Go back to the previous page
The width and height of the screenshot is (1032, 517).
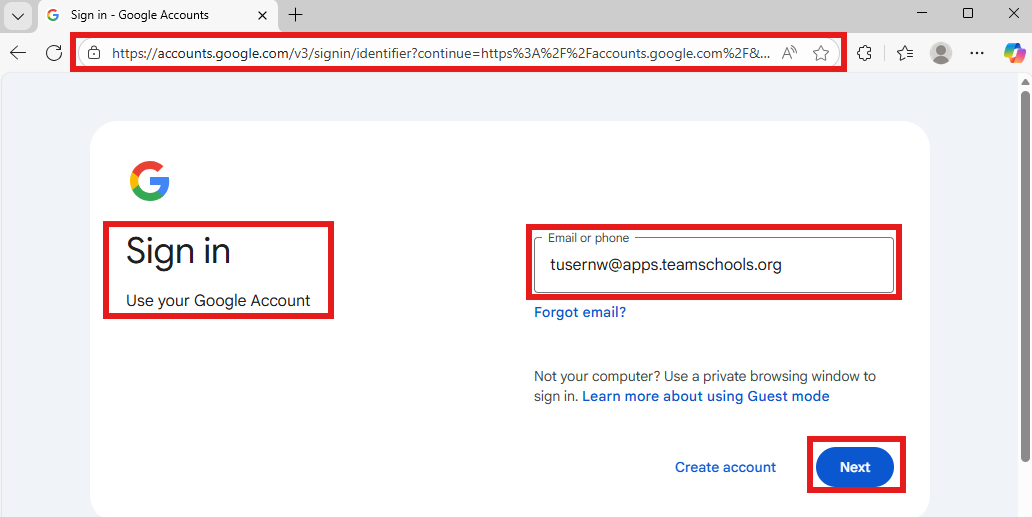pyautogui.click(x=18, y=53)
